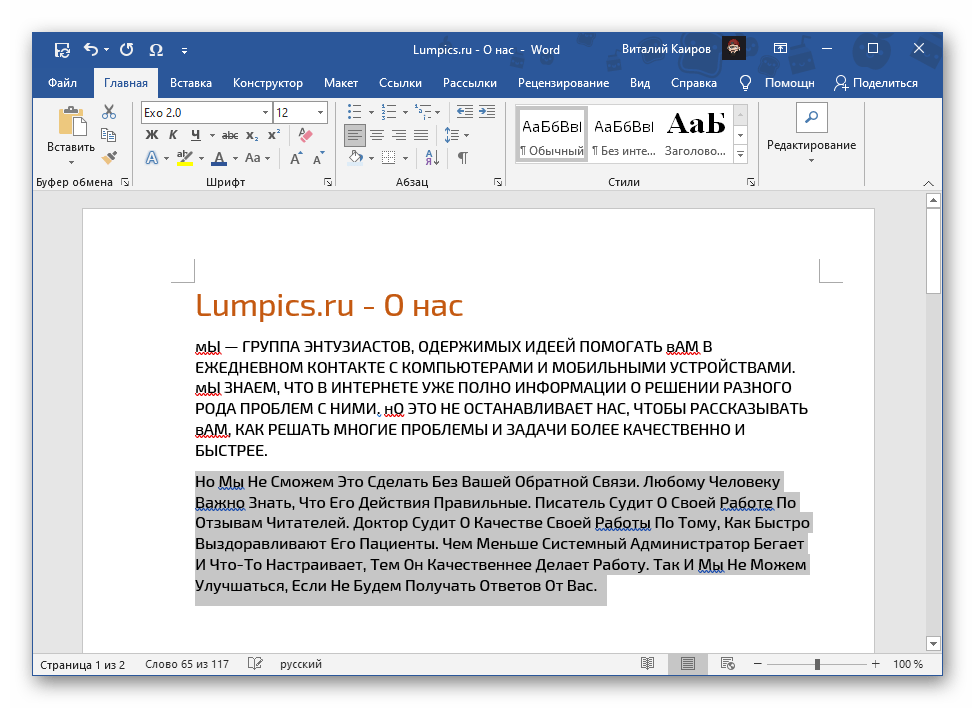Toggle italic formatting
Viewport: 975px width, 708px height.
(x=173, y=133)
